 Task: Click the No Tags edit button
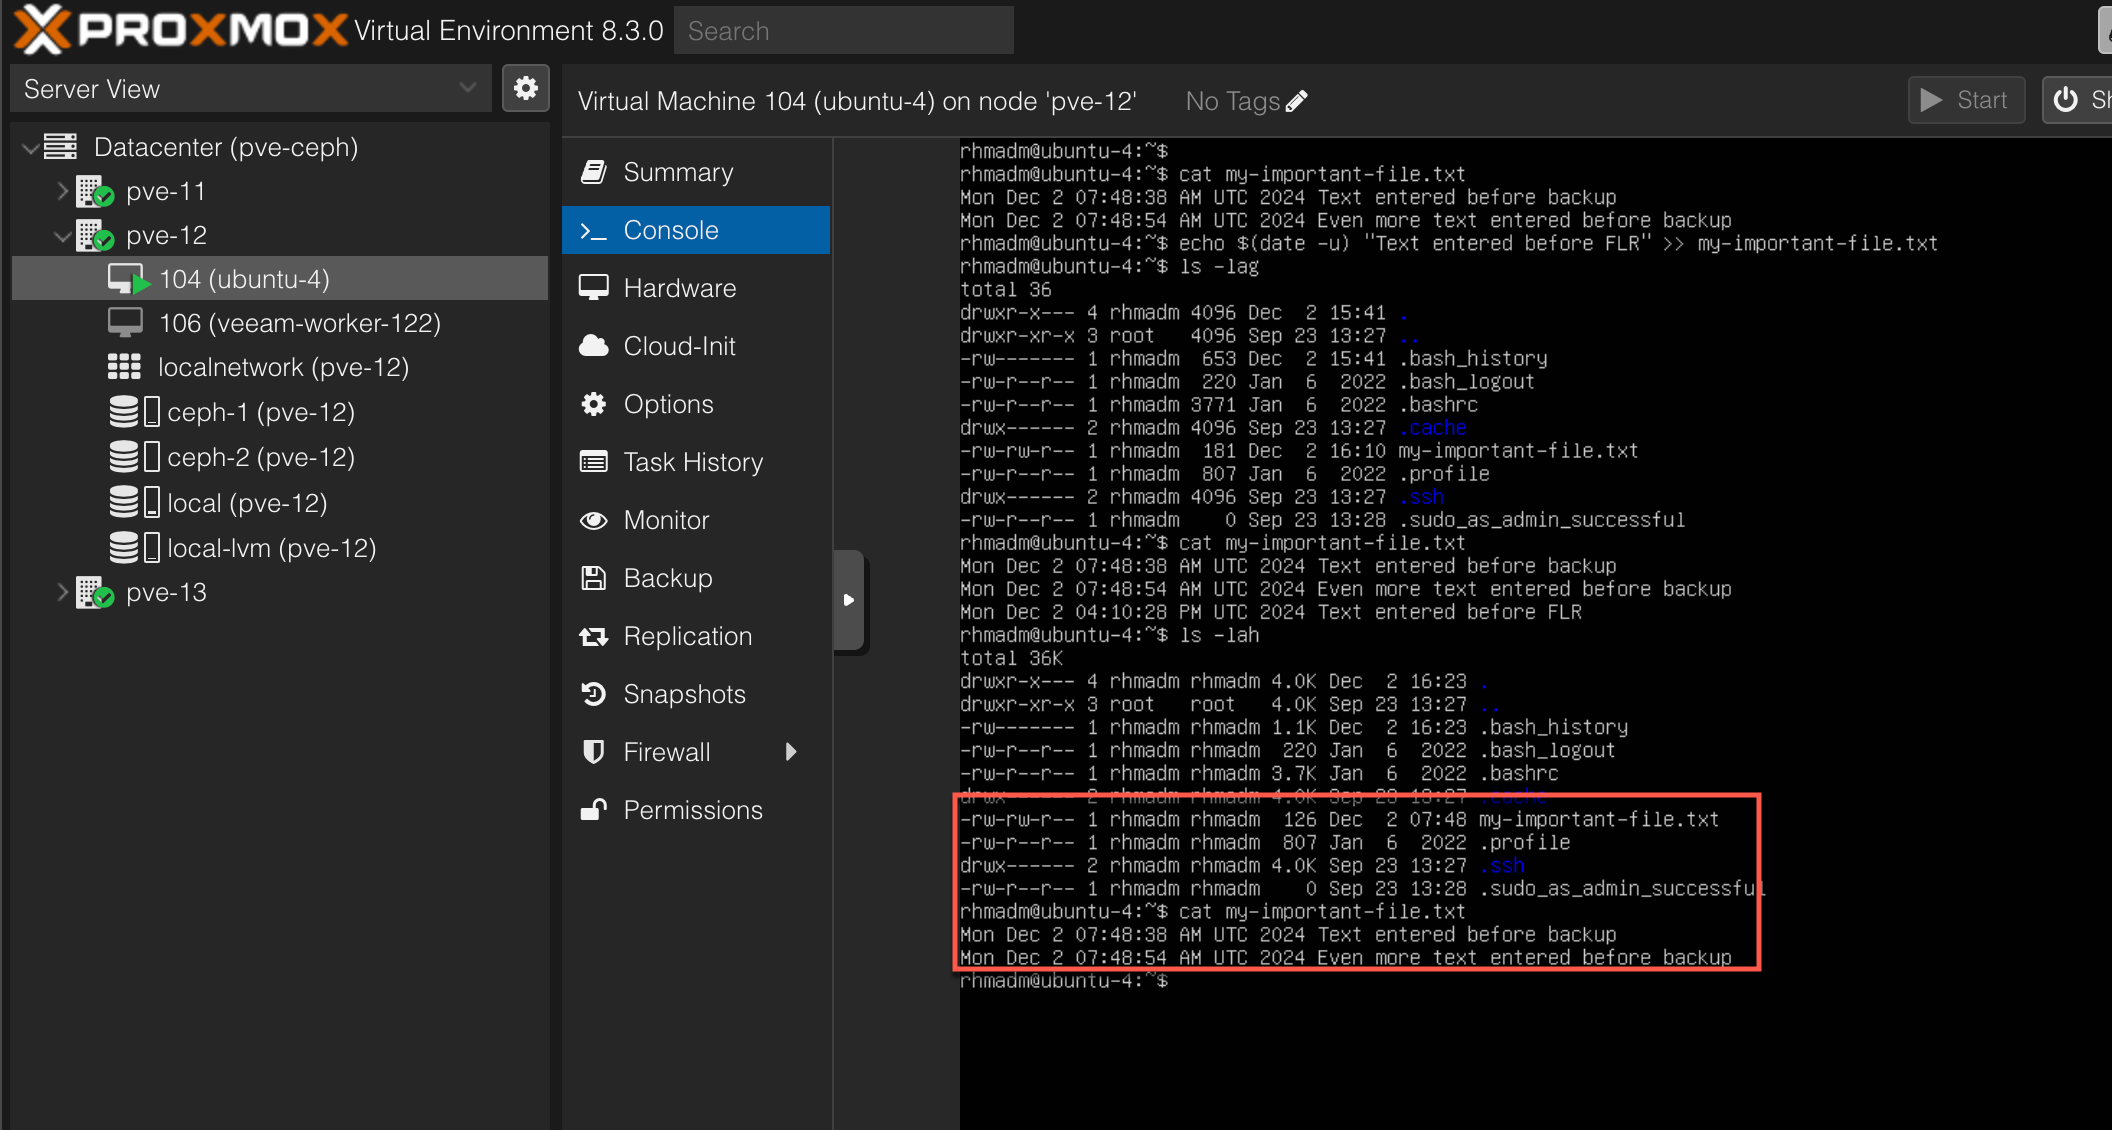click(1298, 101)
